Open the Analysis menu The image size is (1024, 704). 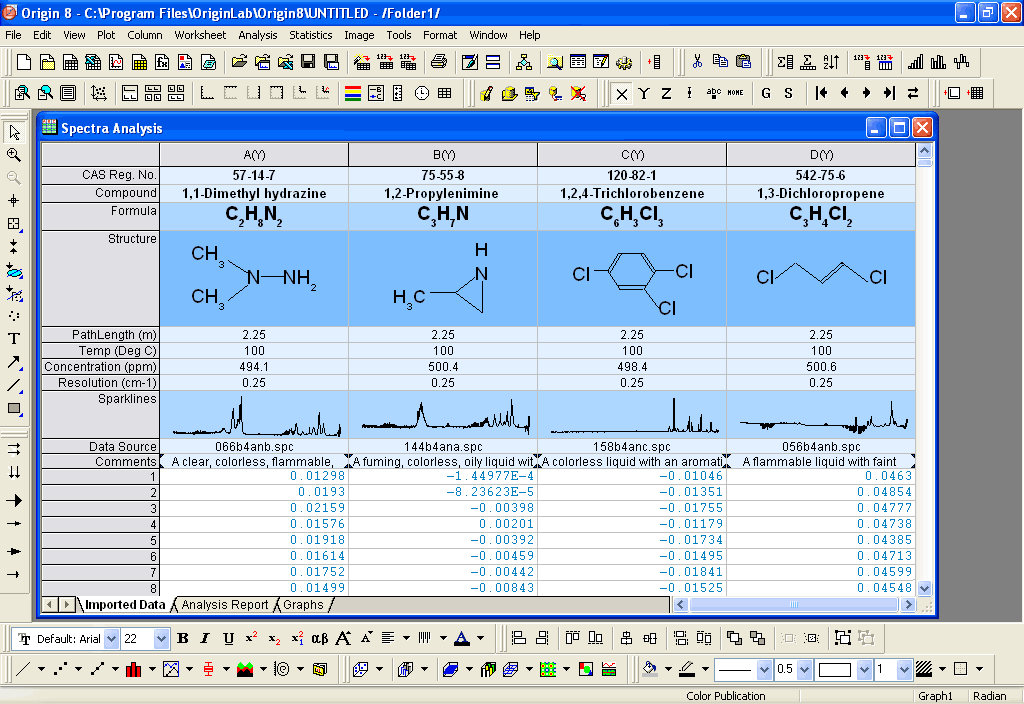pyautogui.click(x=257, y=35)
